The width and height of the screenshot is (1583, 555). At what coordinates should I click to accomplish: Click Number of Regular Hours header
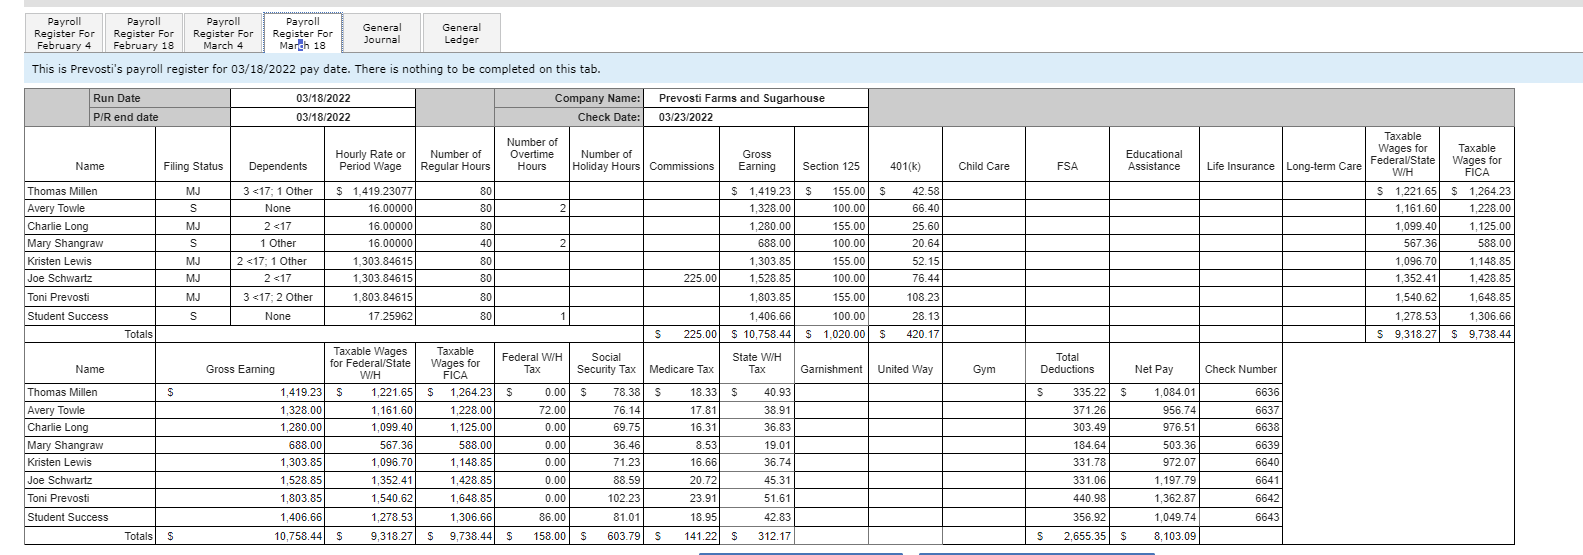[455, 160]
